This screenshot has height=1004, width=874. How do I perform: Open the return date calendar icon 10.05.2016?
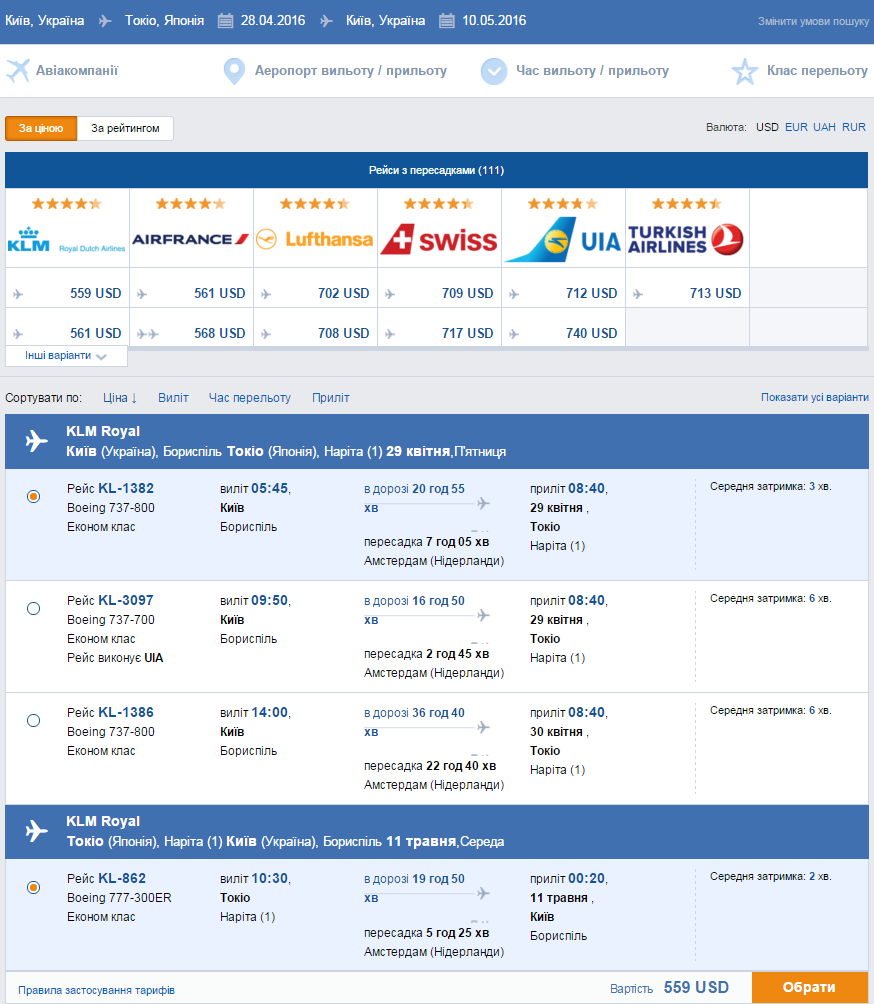[447, 20]
